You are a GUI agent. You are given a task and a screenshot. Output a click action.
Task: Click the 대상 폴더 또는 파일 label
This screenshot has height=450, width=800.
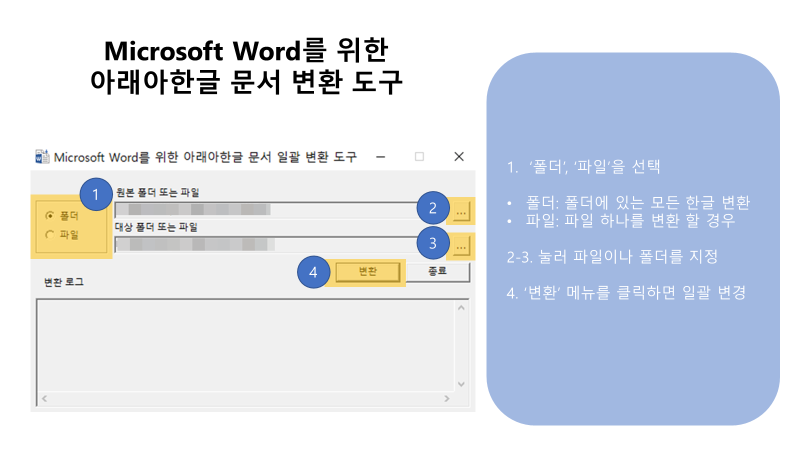[x=156, y=227]
